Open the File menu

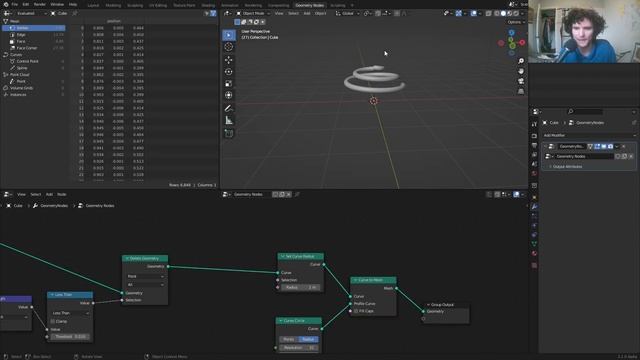(x=15, y=4)
